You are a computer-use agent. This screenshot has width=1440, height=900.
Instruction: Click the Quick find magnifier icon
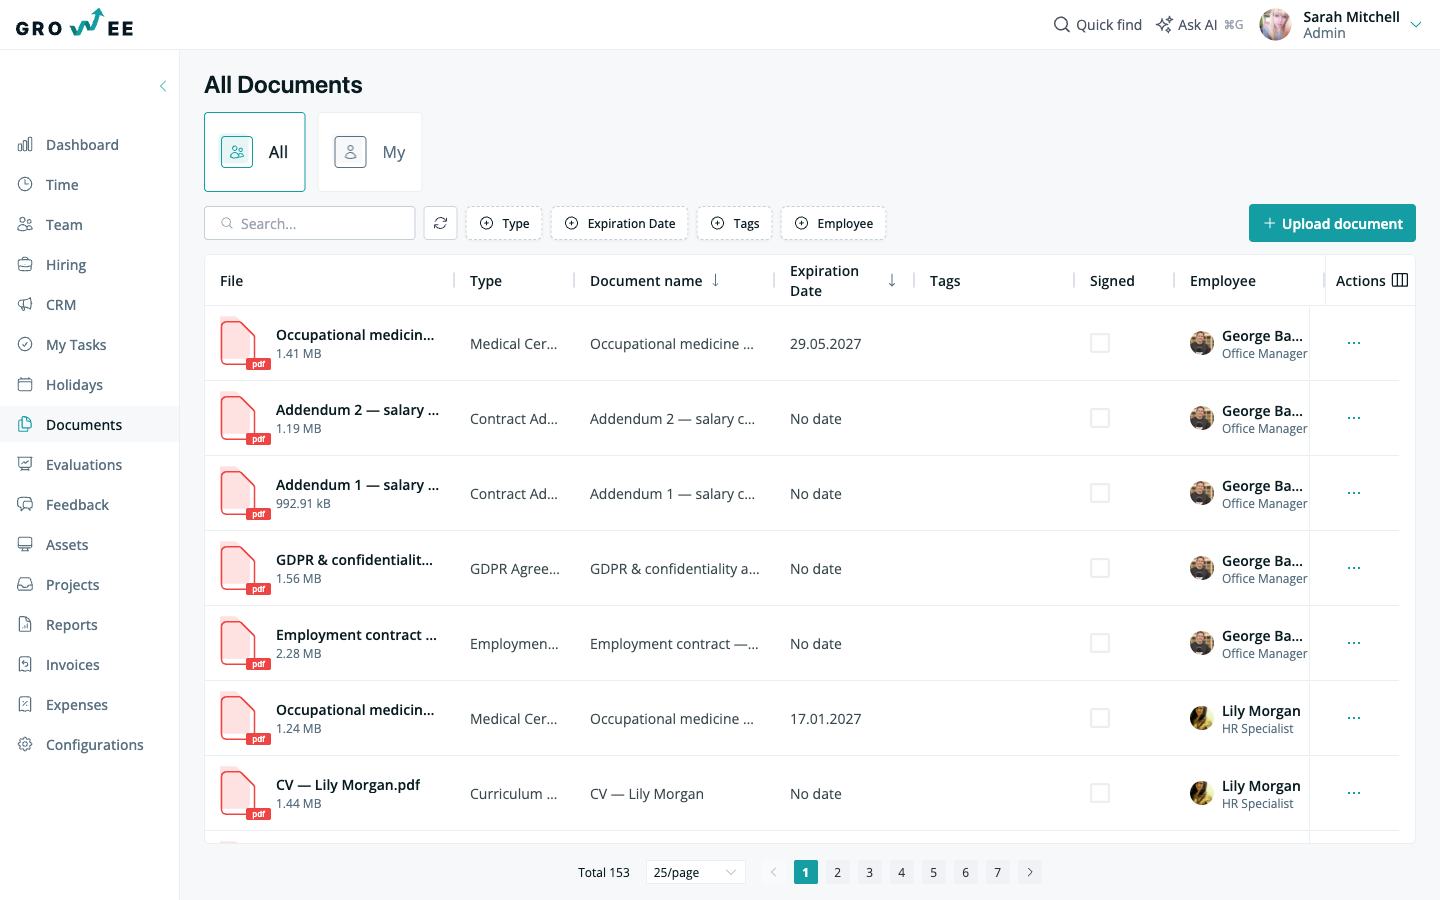point(1062,25)
